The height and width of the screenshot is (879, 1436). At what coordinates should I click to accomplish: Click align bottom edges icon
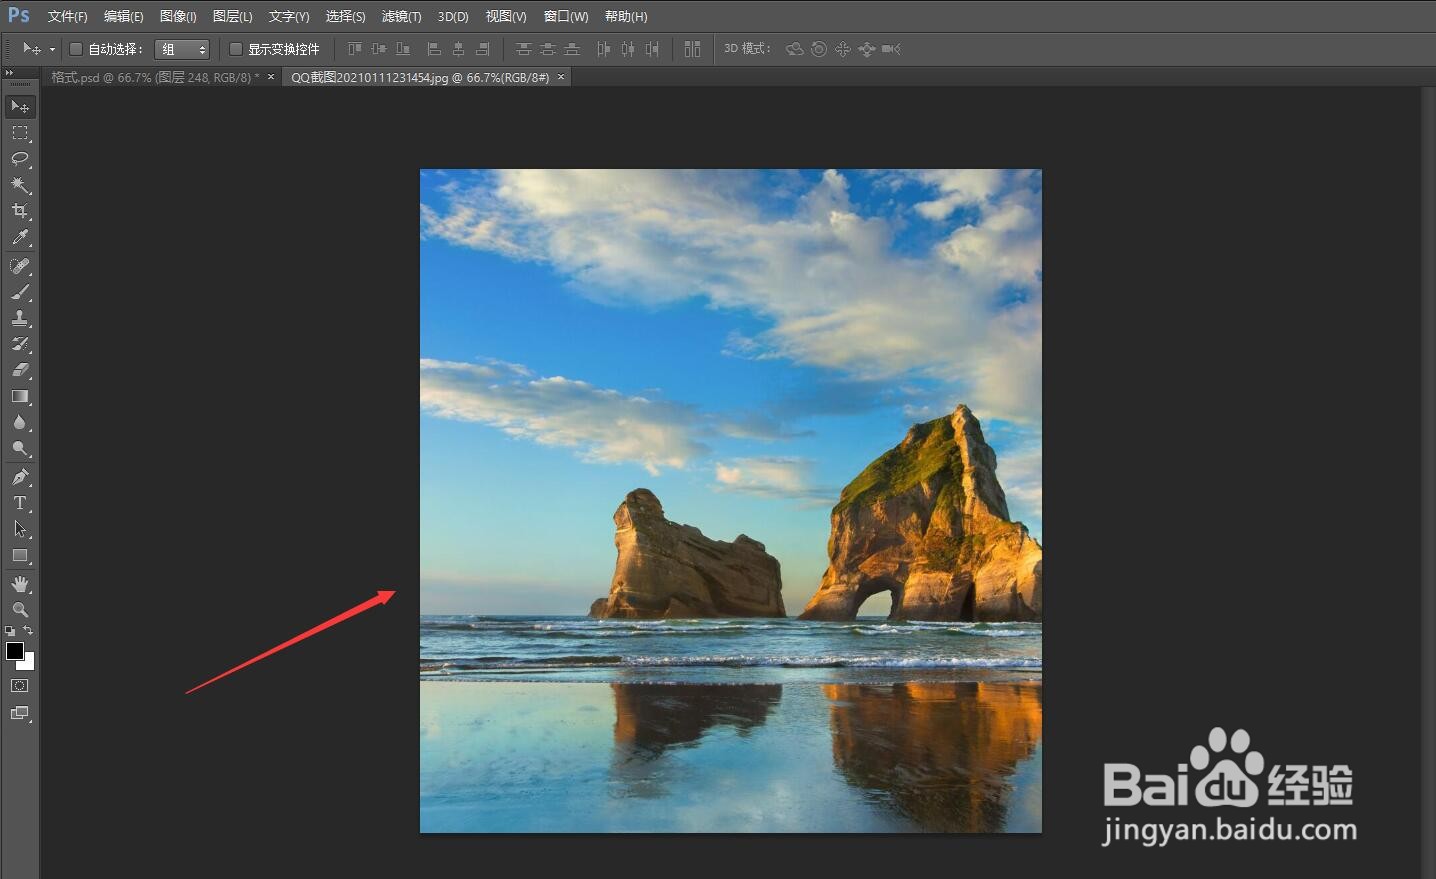[403, 49]
